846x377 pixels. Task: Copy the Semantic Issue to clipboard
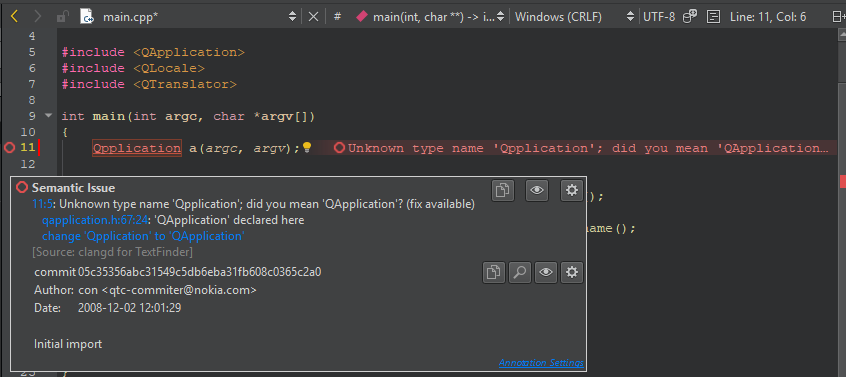503,190
